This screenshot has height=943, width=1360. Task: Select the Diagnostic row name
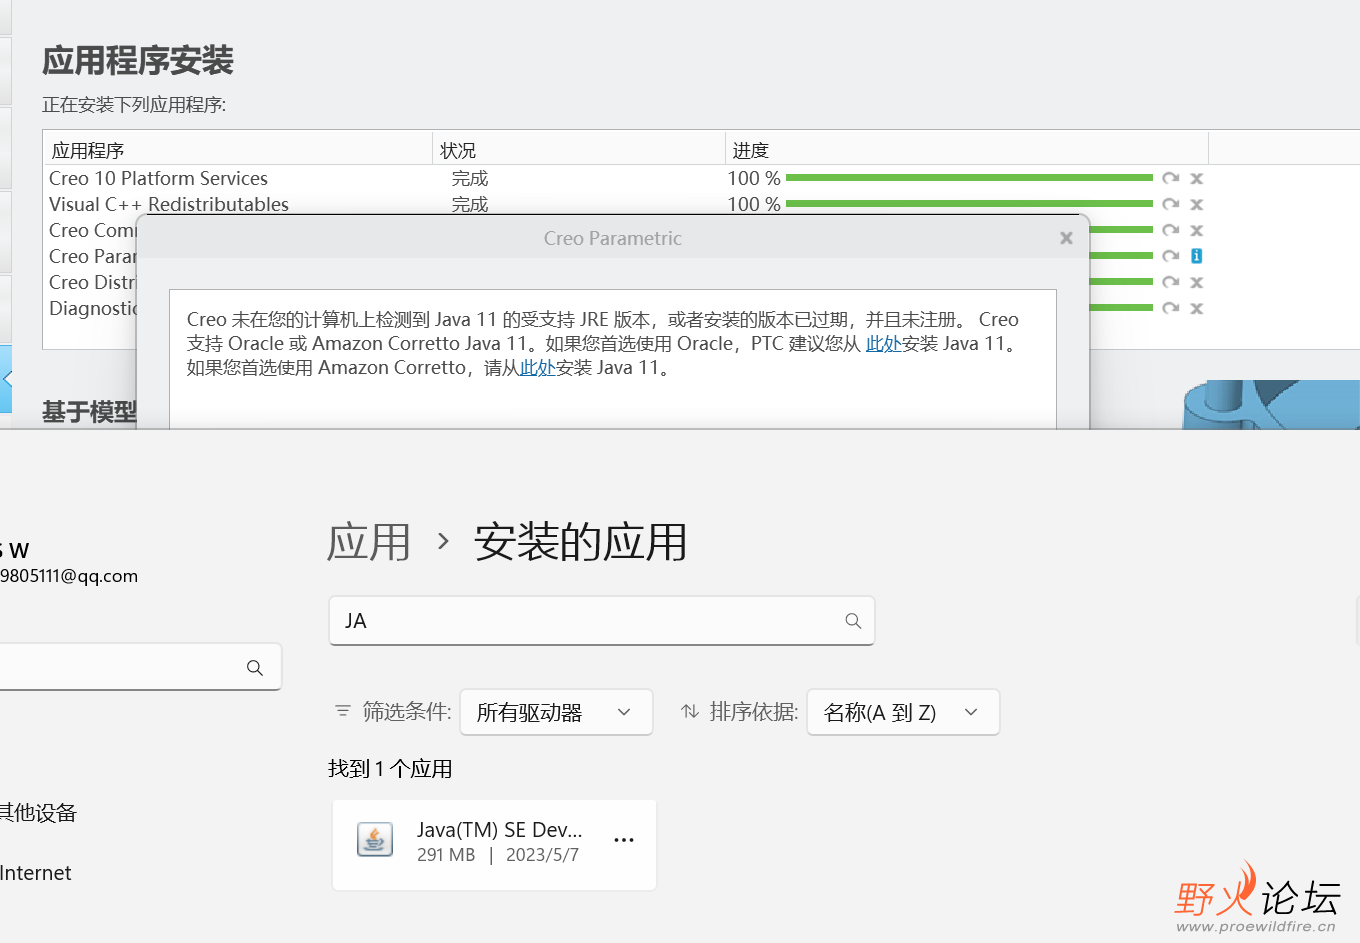92,308
